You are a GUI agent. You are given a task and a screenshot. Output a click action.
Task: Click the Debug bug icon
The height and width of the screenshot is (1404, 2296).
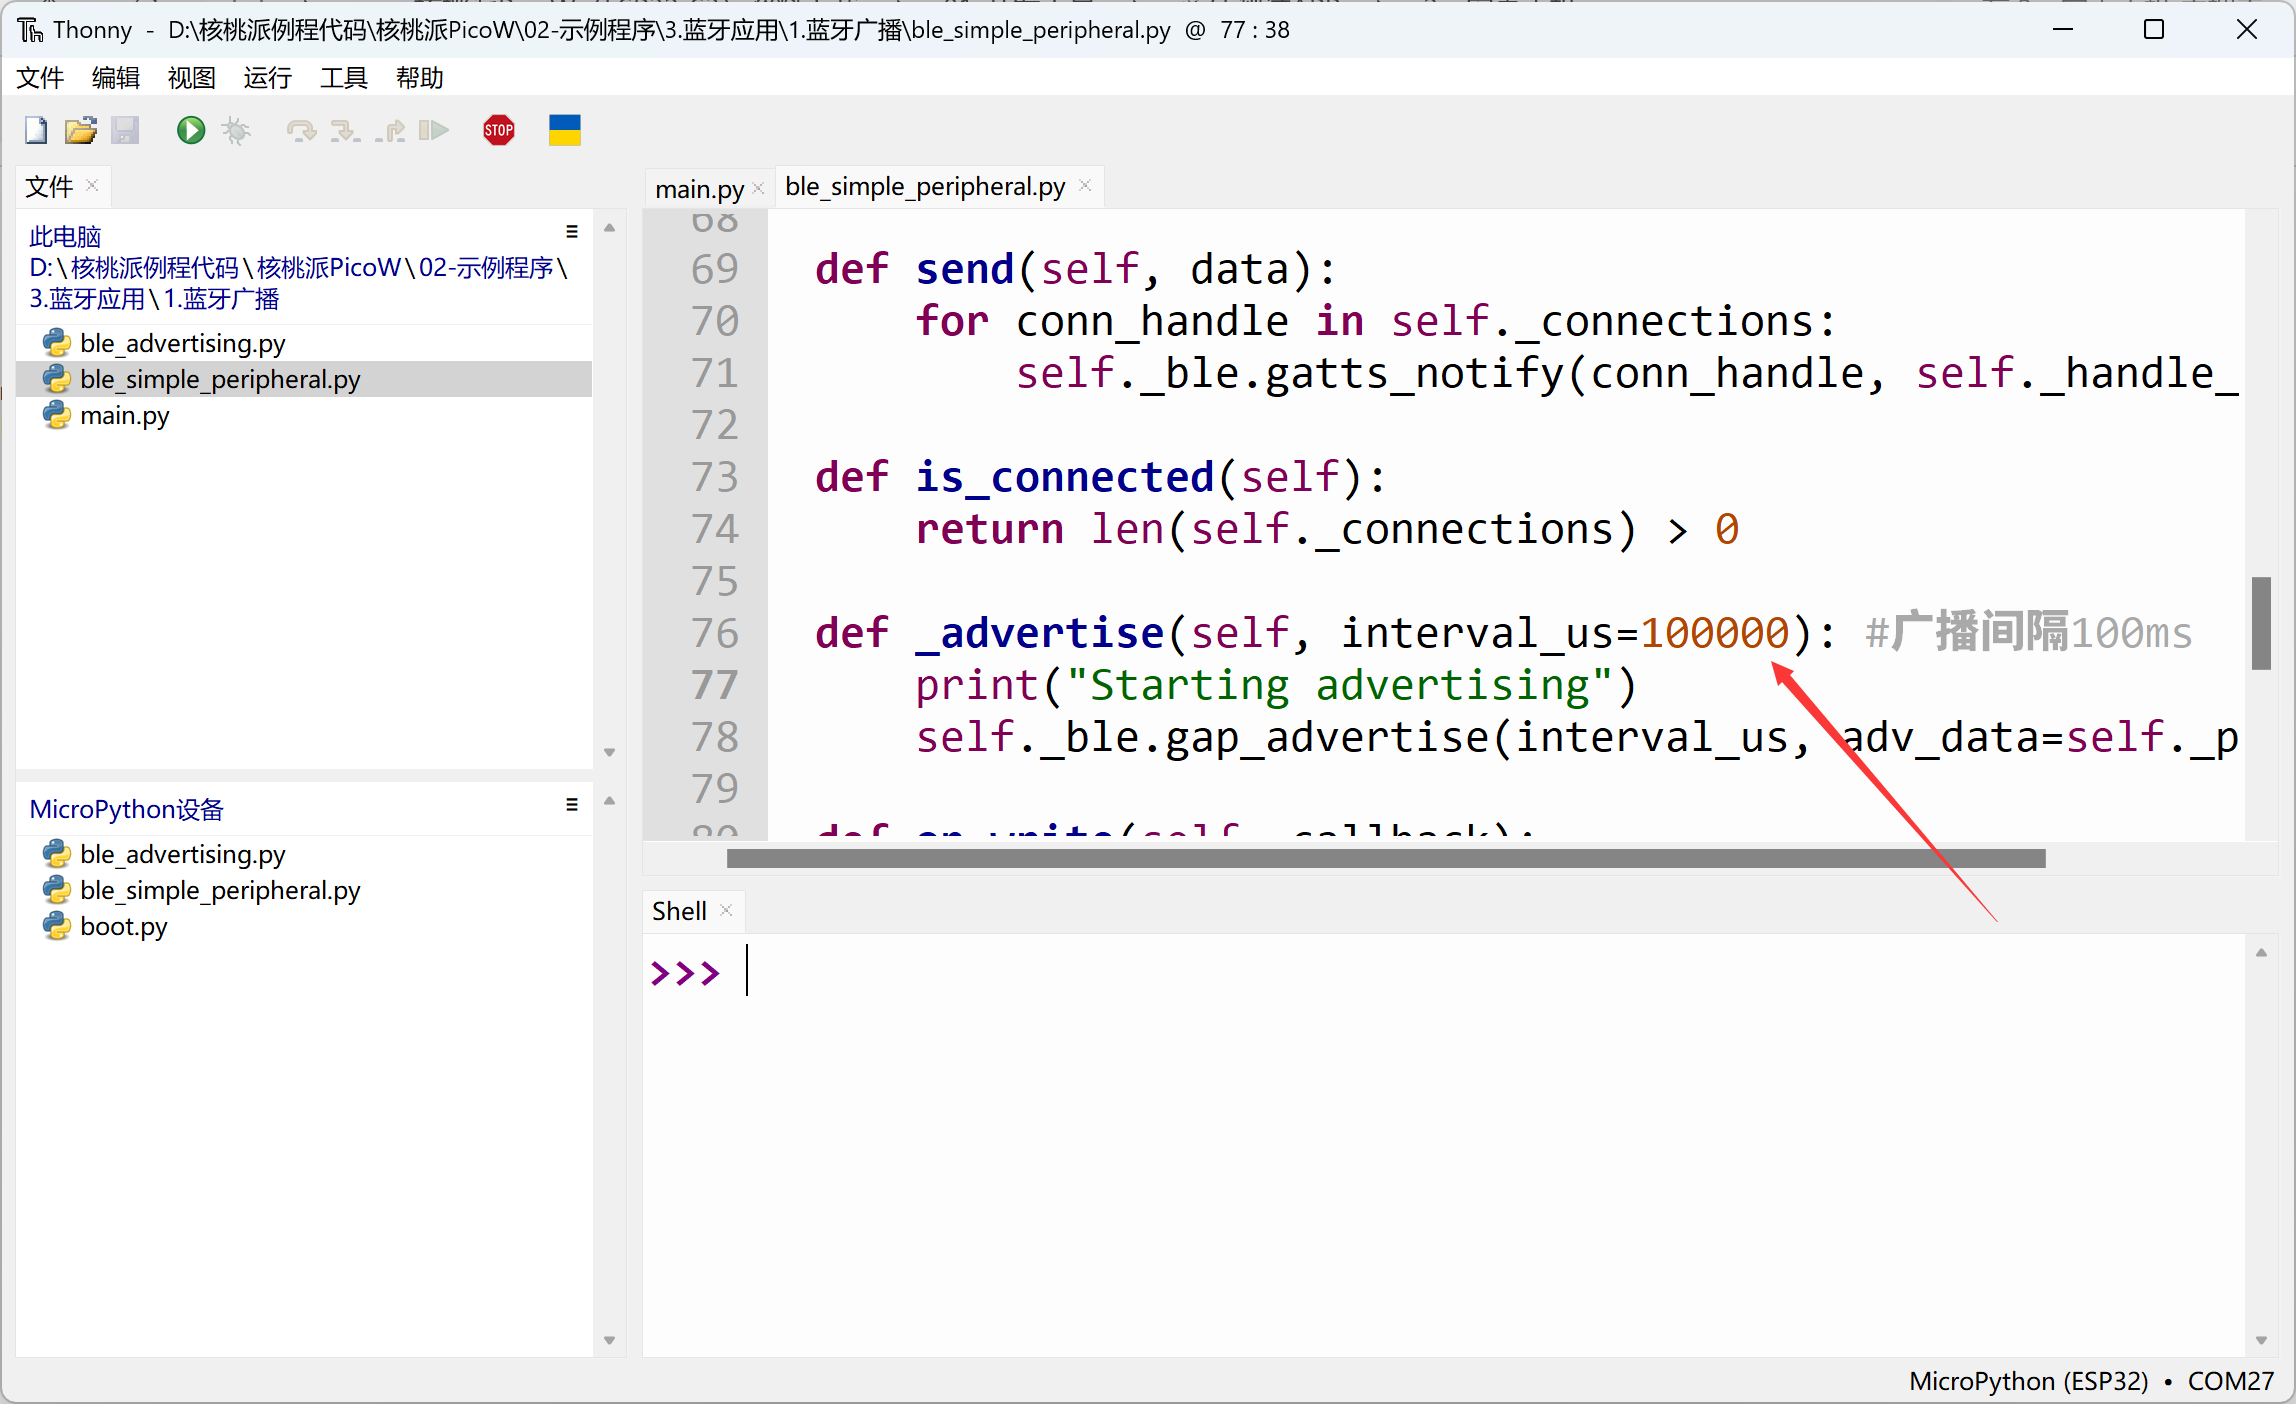click(x=236, y=130)
